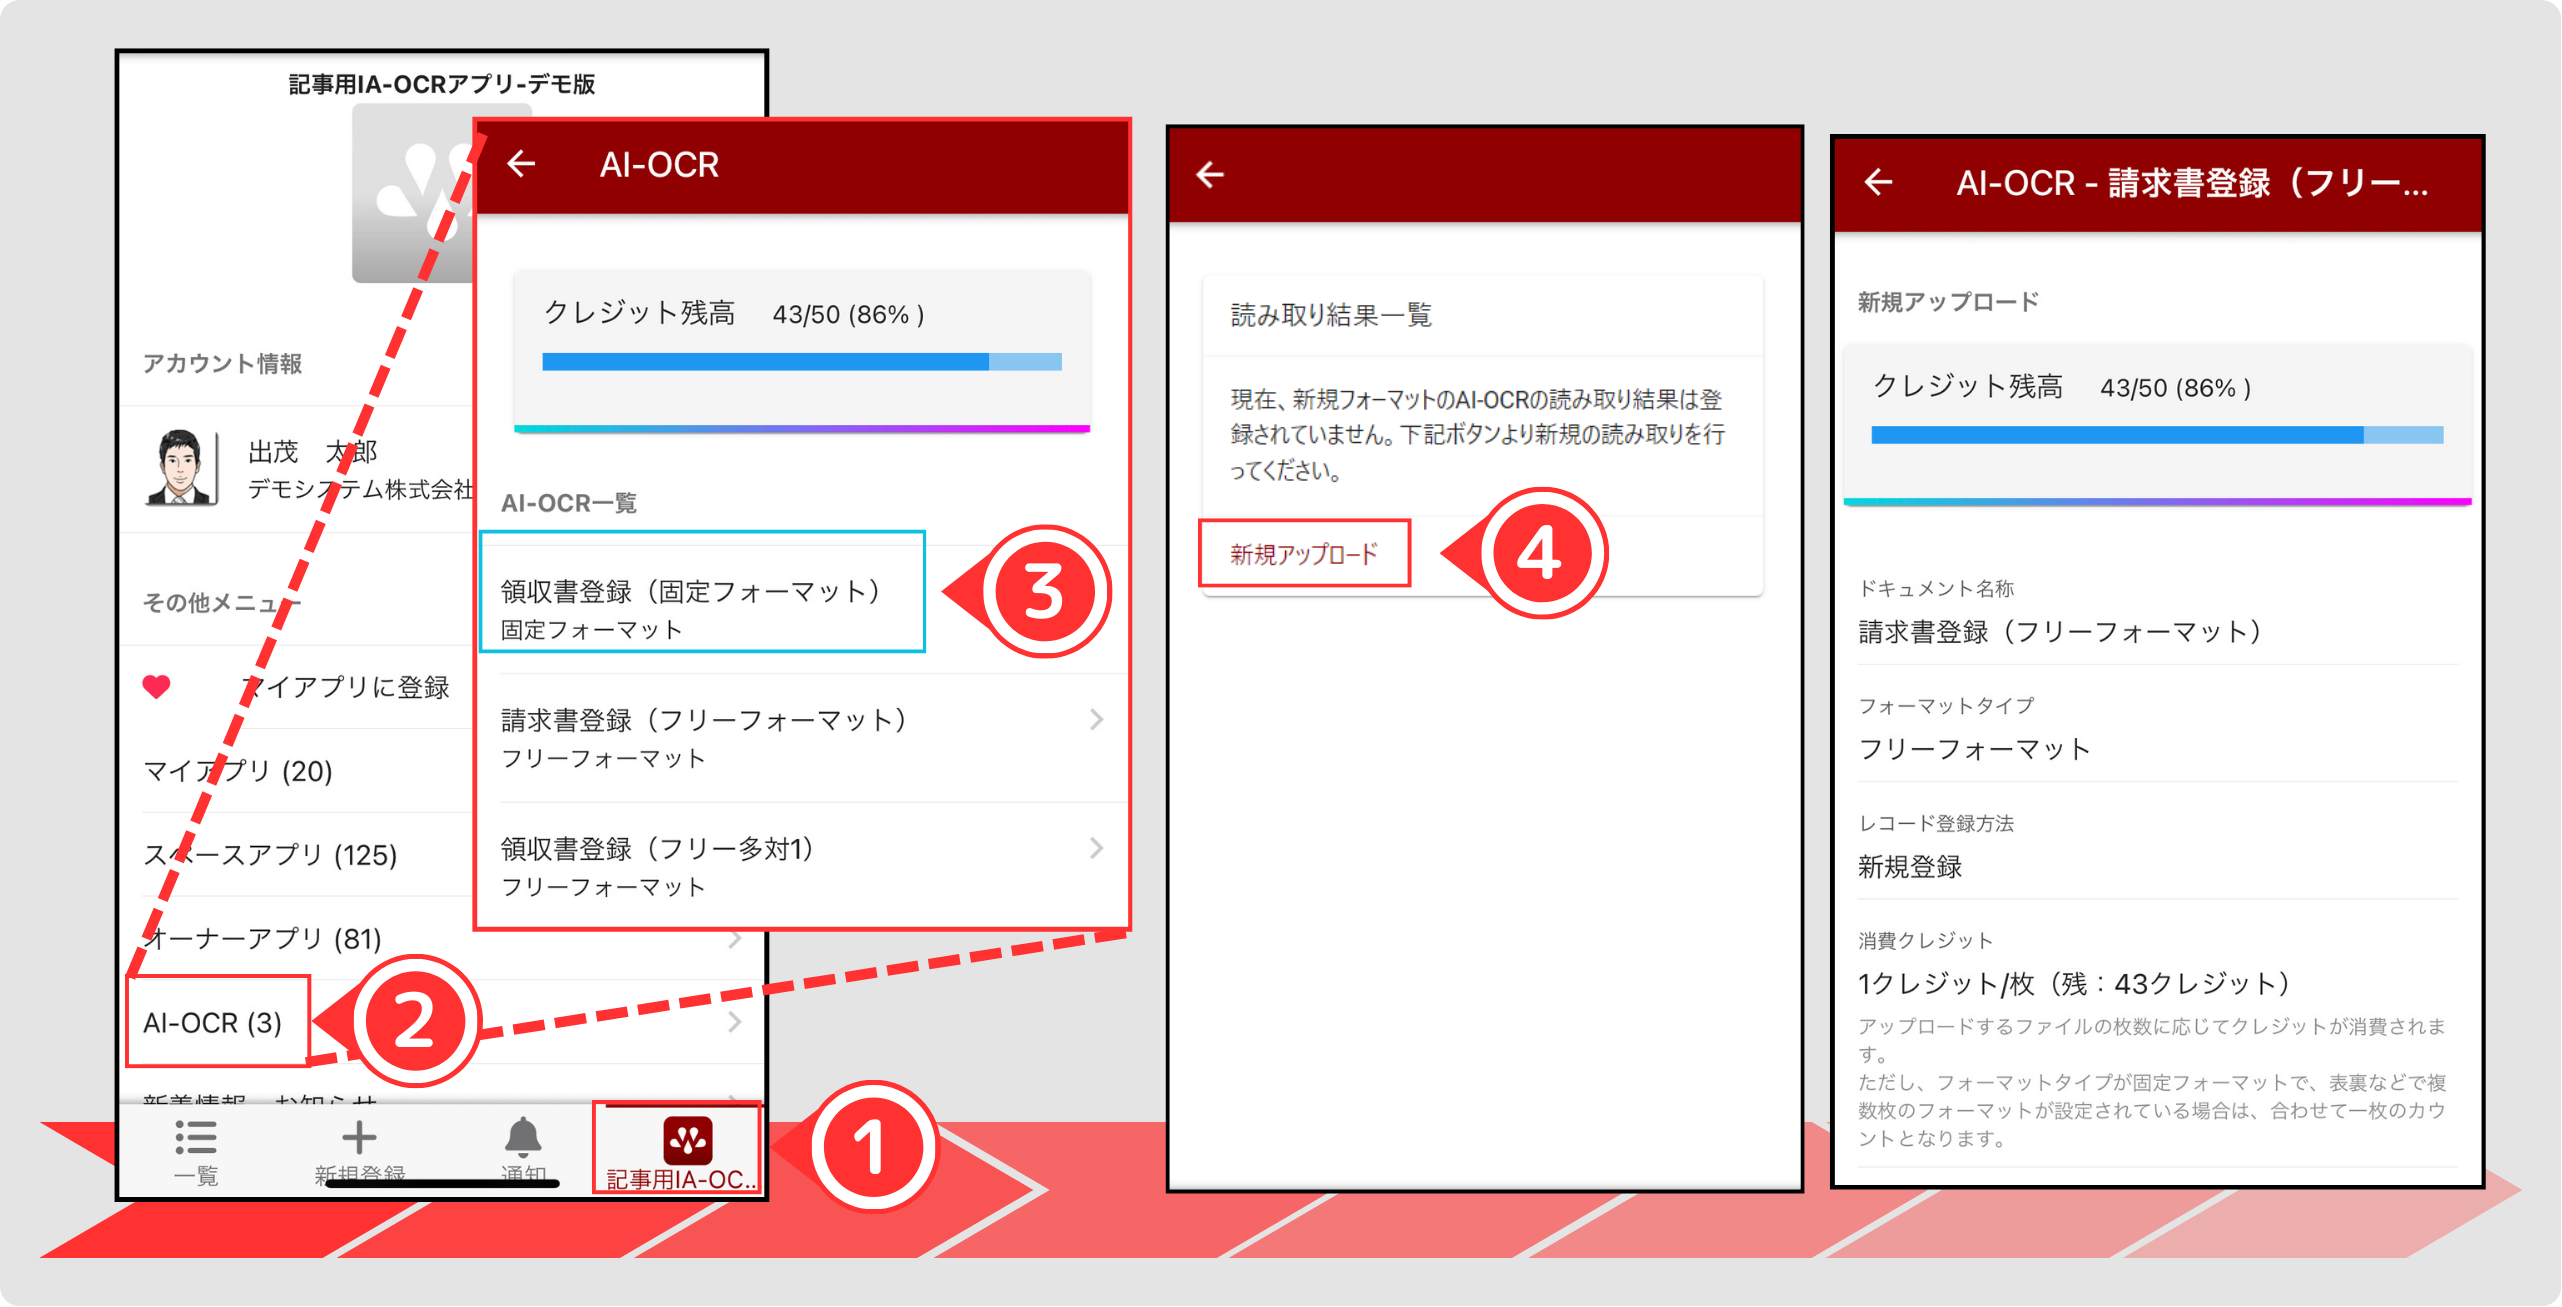Viewport: 2562px width, 1307px height.
Task: Tap the plus 新規登録 icon
Action: point(359,1138)
